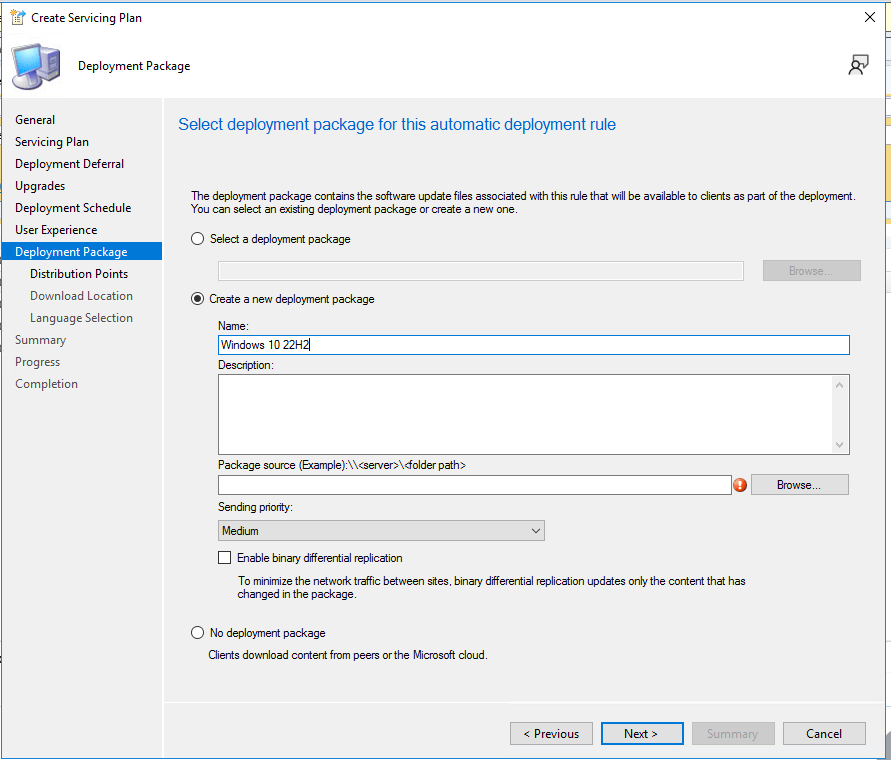Click the 'Select deployment package' page heading
The width and height of the screenshot is (891, 760).
pyautogui.click(x=397, y=124)
